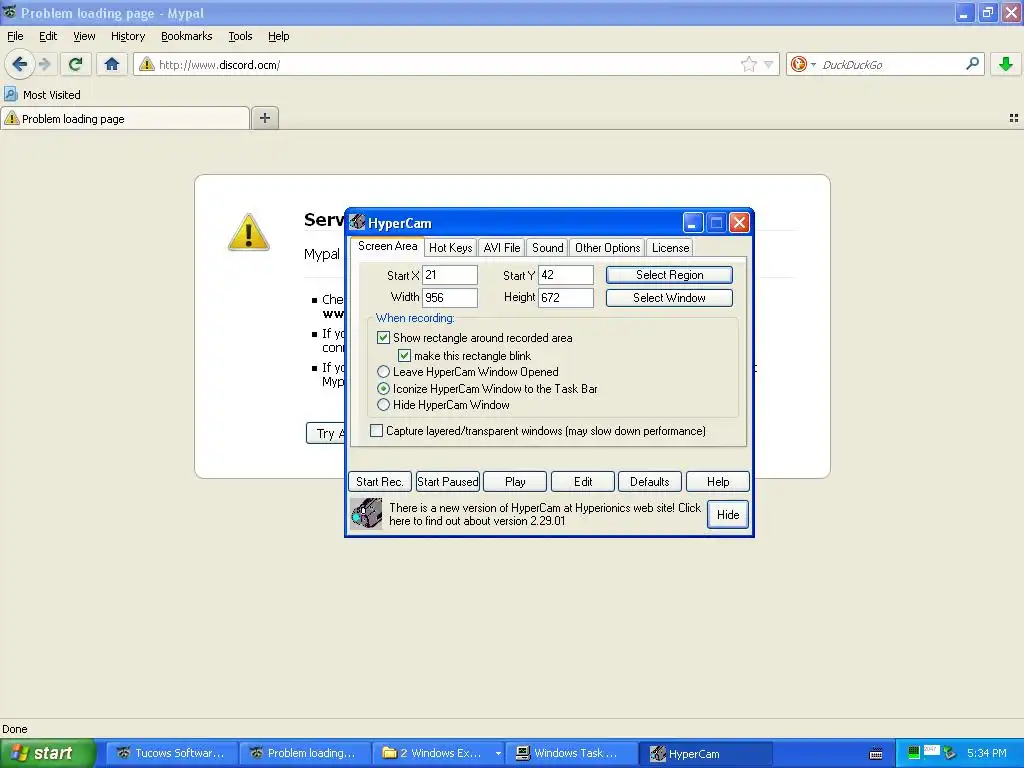
Task: Select Hide HyperCam Window option
Action: click(383, 405)
